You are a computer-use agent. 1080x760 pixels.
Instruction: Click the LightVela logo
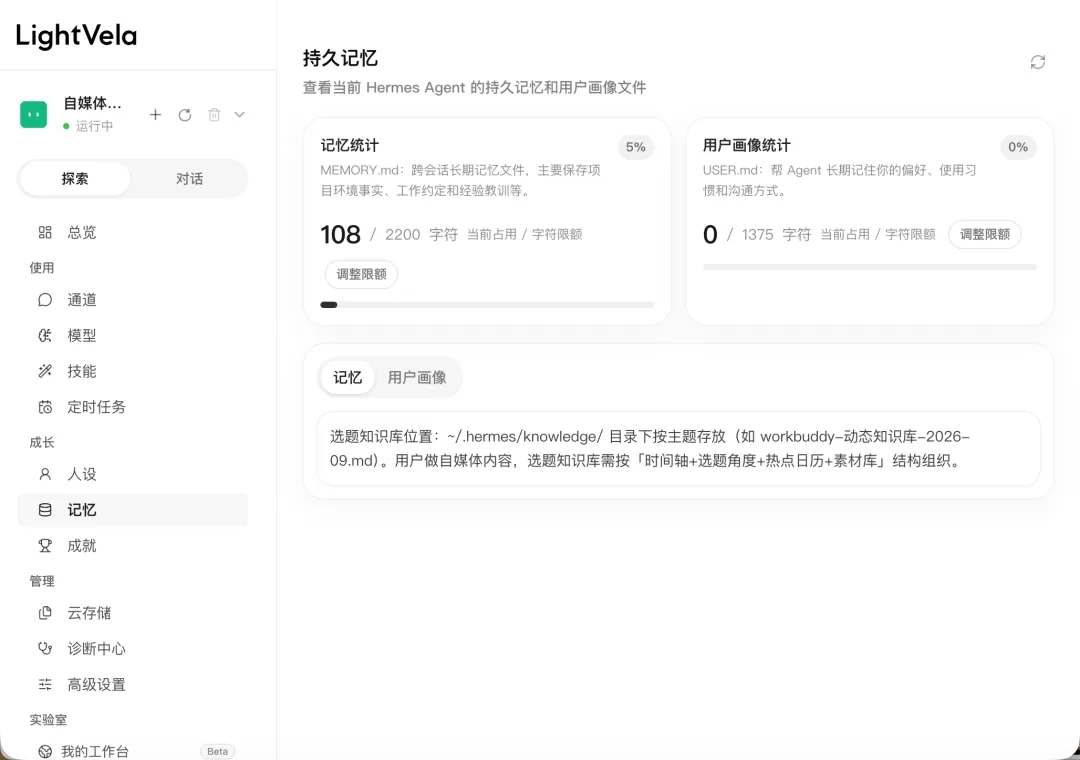76,35
